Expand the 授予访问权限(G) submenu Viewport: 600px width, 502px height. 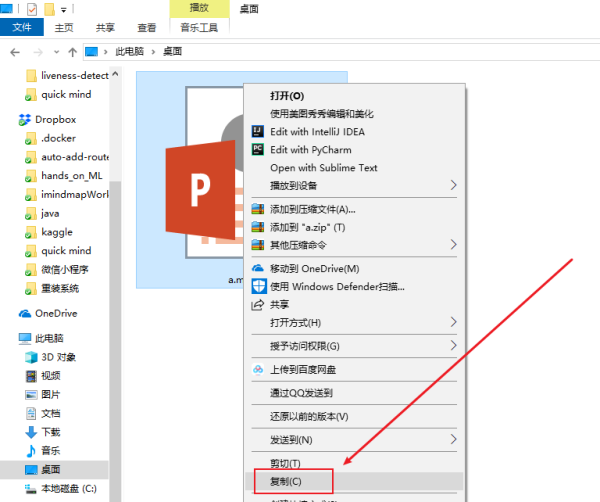tap(453, 346)
